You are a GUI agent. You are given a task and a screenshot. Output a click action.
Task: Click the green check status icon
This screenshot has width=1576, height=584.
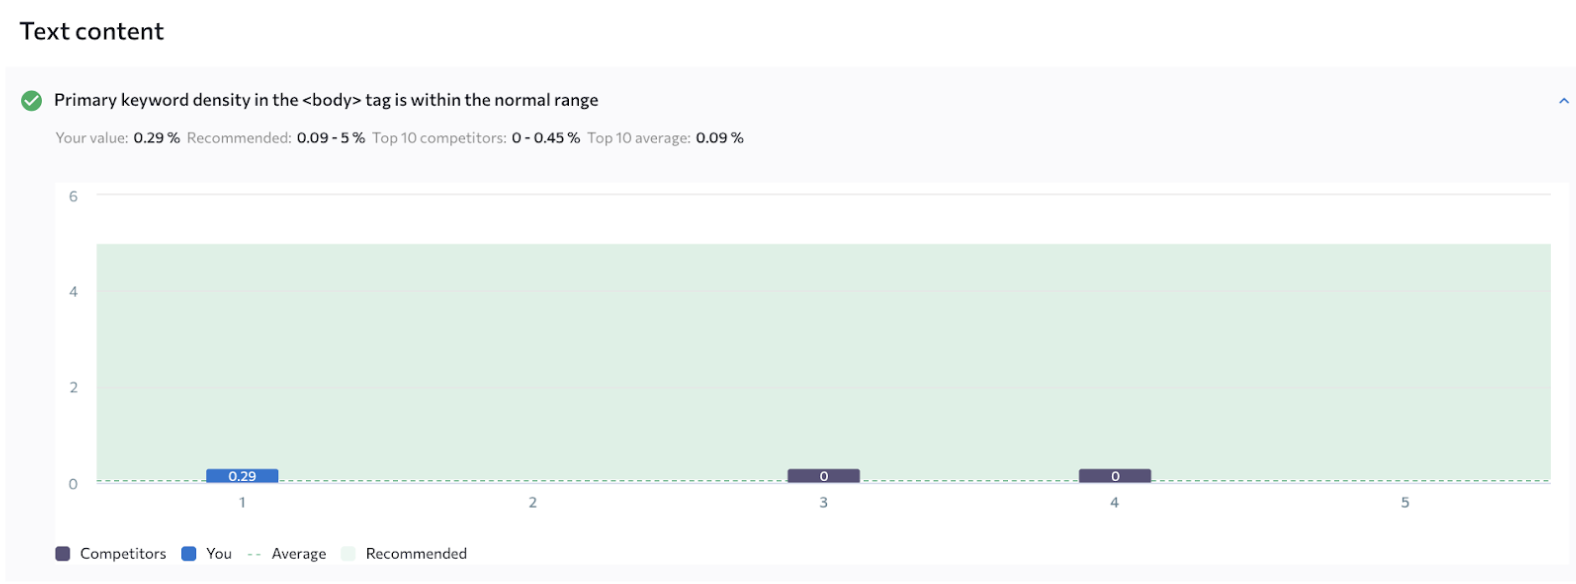tap(32, 100)
